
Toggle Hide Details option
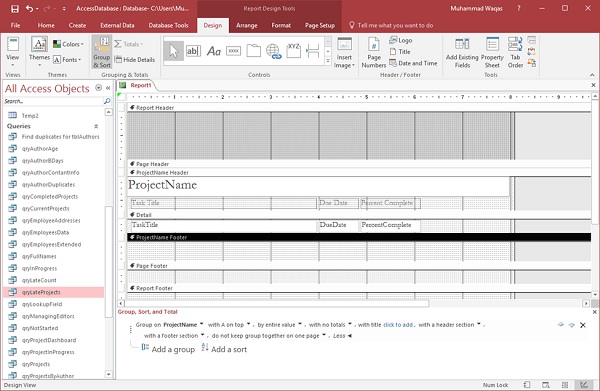tap(135, 60)
